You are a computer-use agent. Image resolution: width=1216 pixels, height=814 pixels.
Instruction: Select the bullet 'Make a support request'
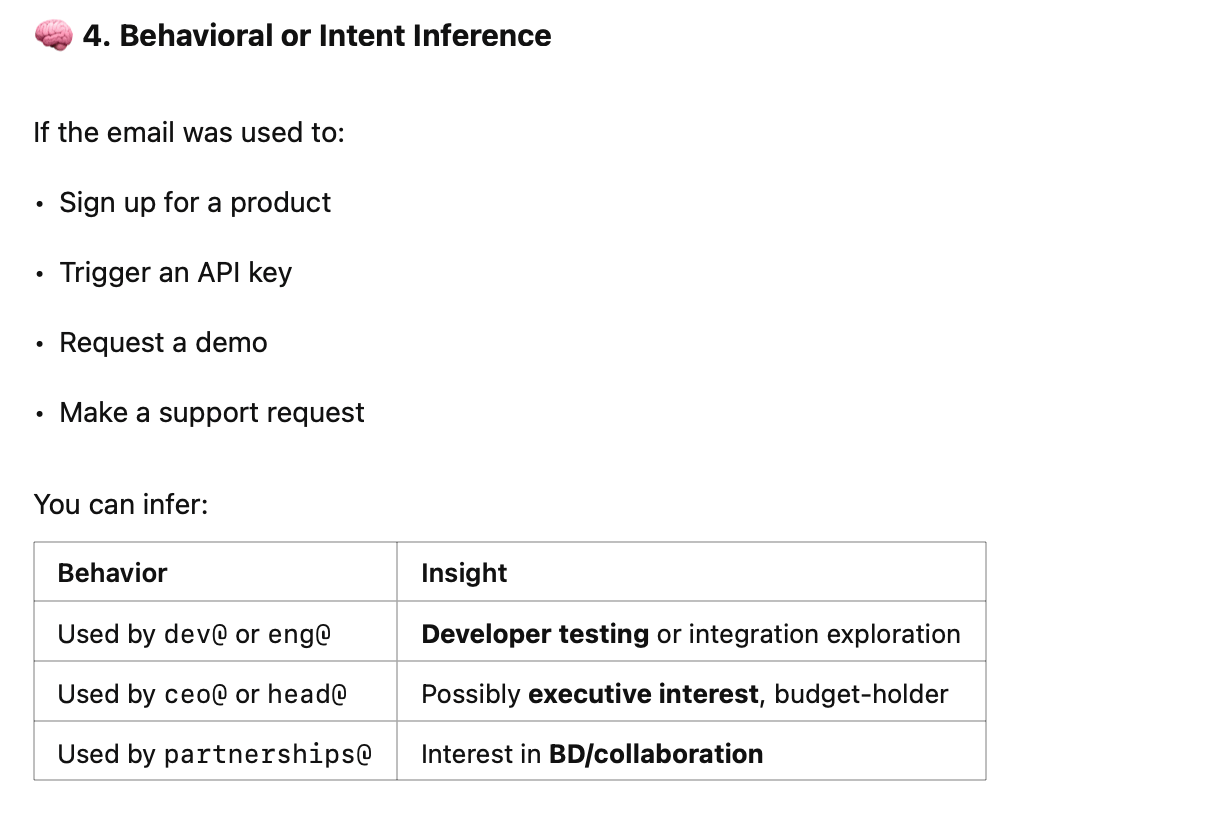pos(212,412)
